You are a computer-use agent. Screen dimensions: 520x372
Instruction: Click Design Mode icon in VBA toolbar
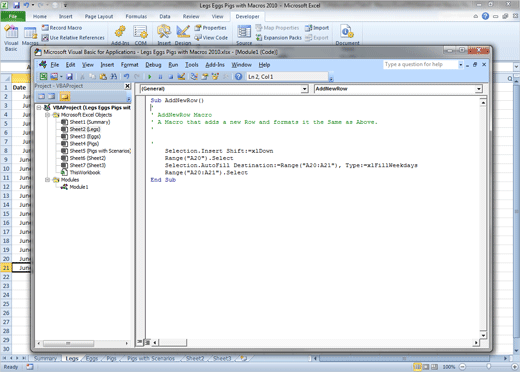coord(181,77)
